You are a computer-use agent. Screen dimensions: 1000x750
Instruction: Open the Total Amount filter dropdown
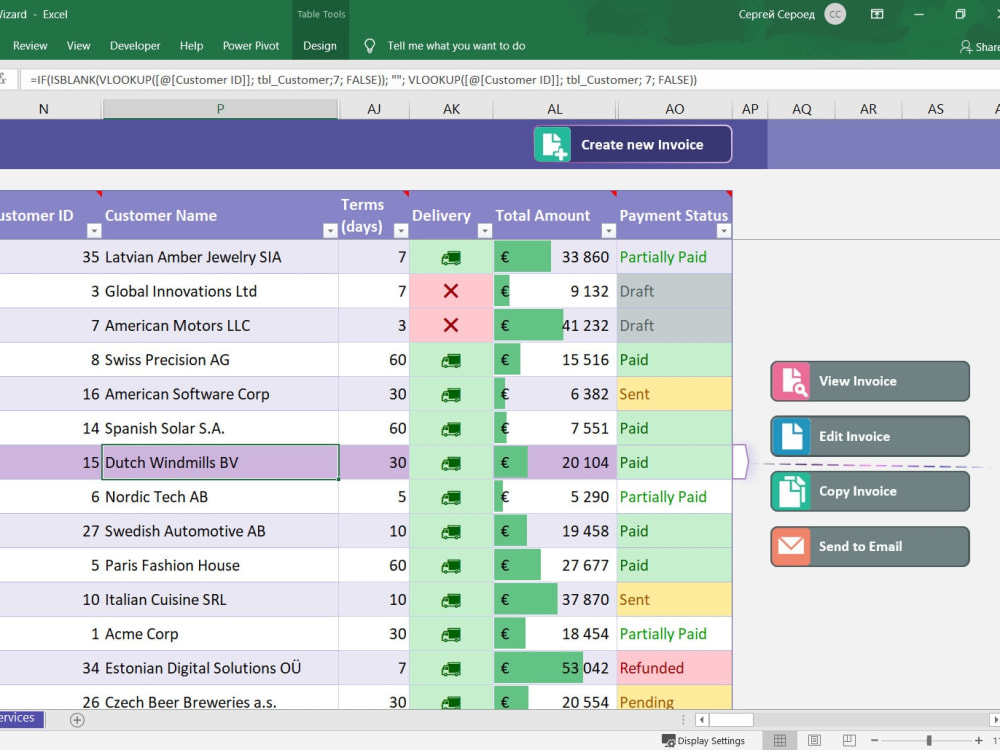[608, 231]
